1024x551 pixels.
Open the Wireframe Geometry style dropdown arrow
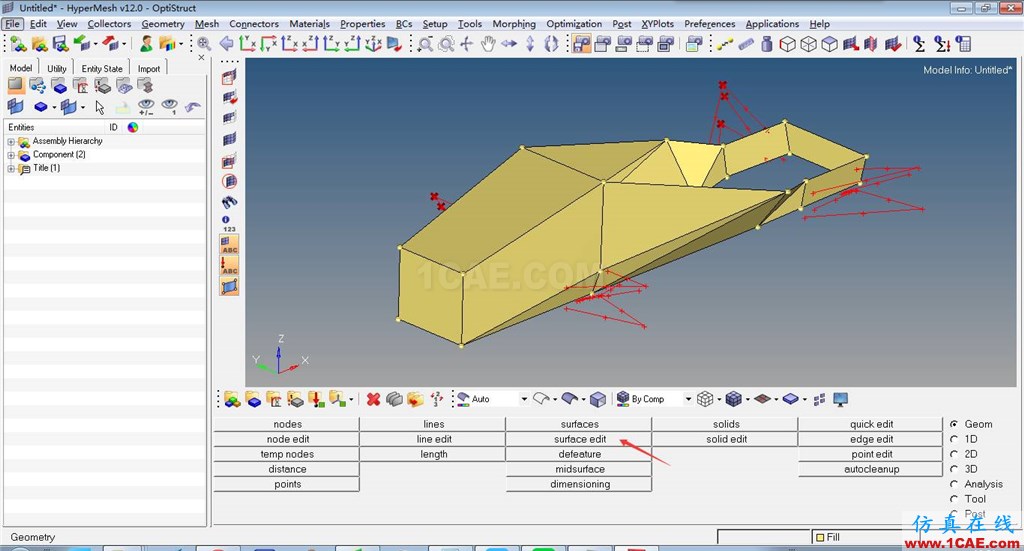[x=555, y=399]
